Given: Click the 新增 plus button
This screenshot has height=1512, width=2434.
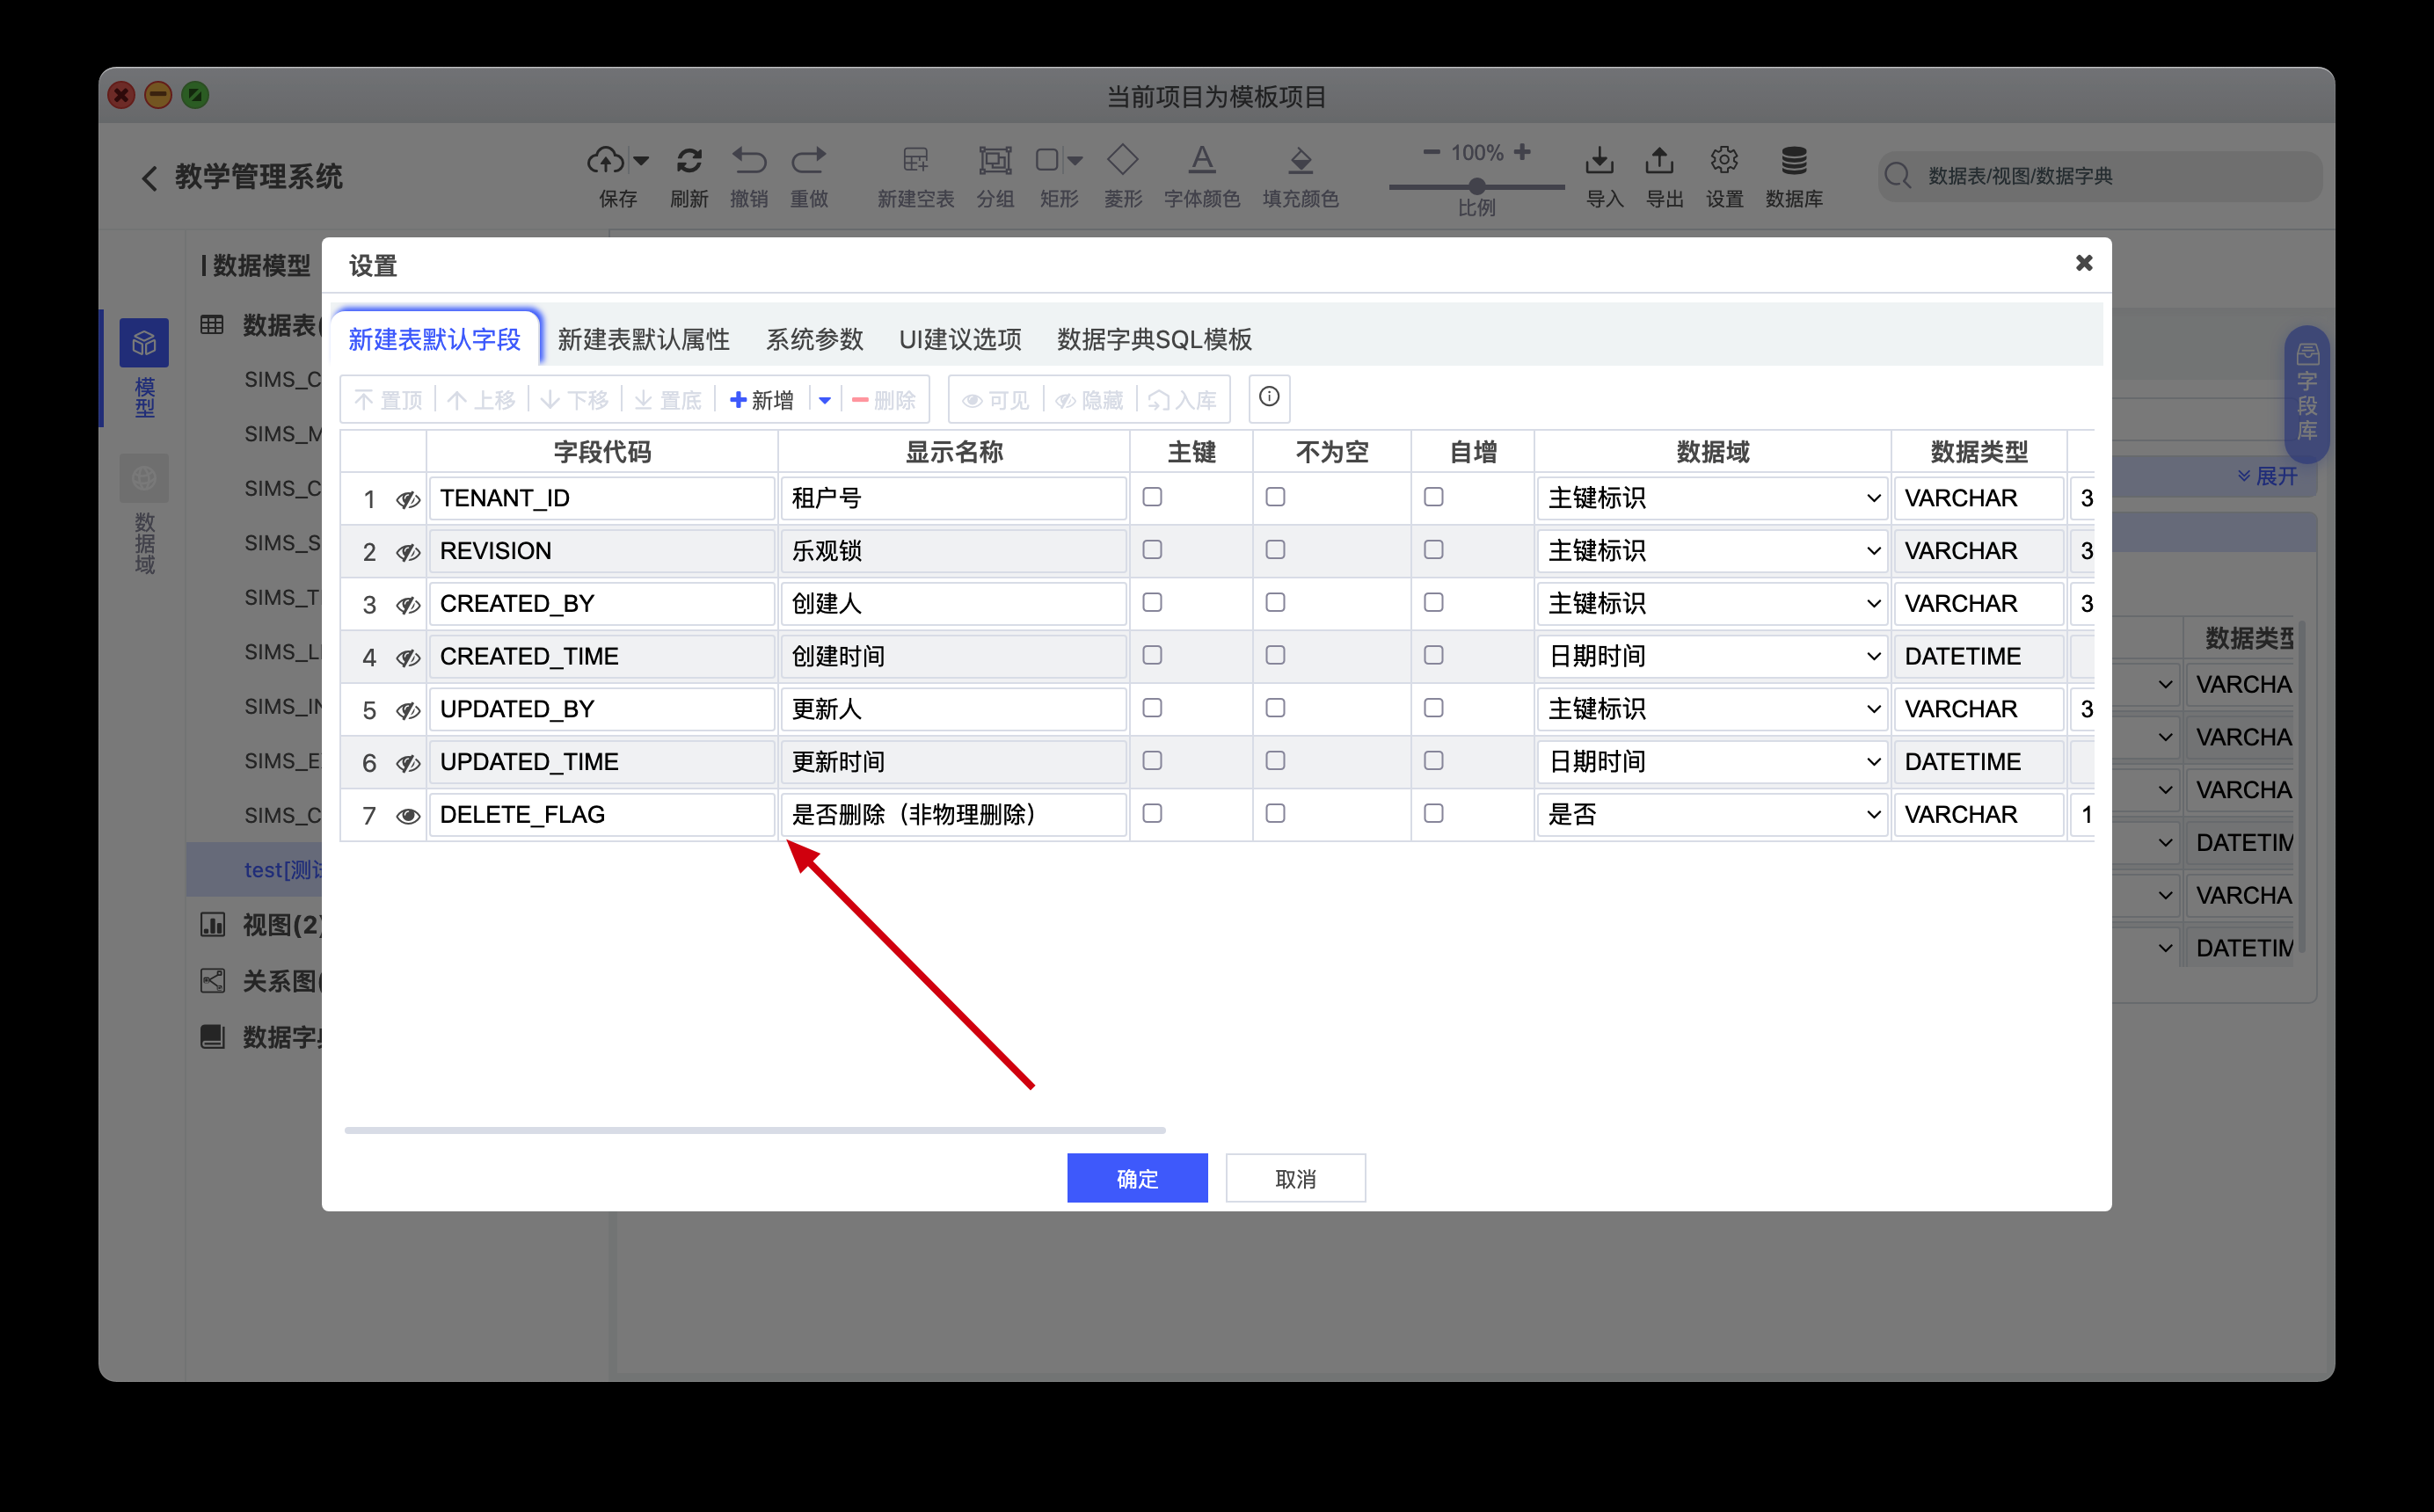Looking at the screenshot, I should tap(762, 400).
